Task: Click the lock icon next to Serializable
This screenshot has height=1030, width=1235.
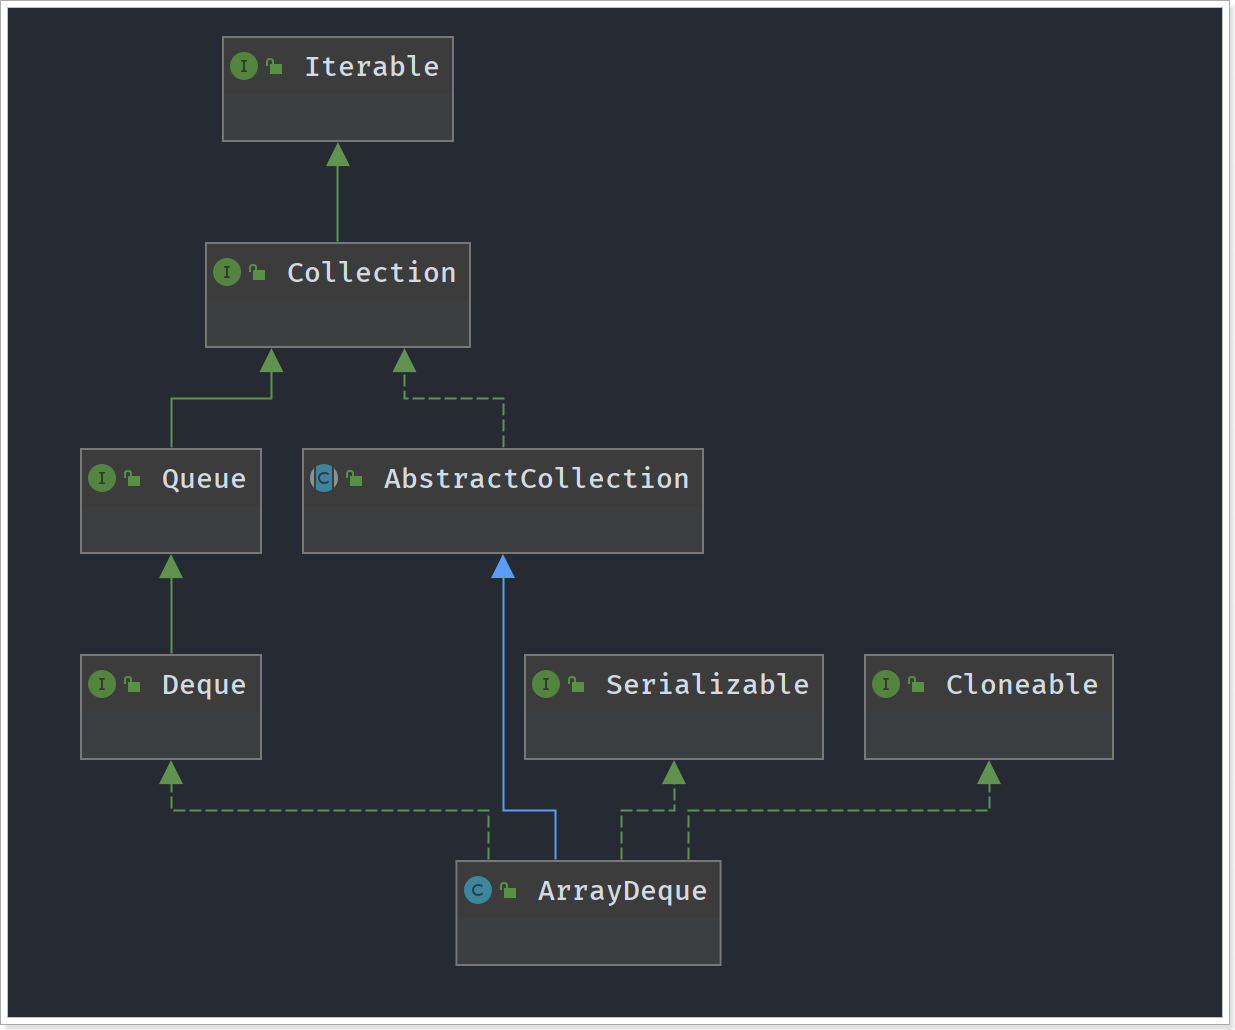Action: point(576,685)
